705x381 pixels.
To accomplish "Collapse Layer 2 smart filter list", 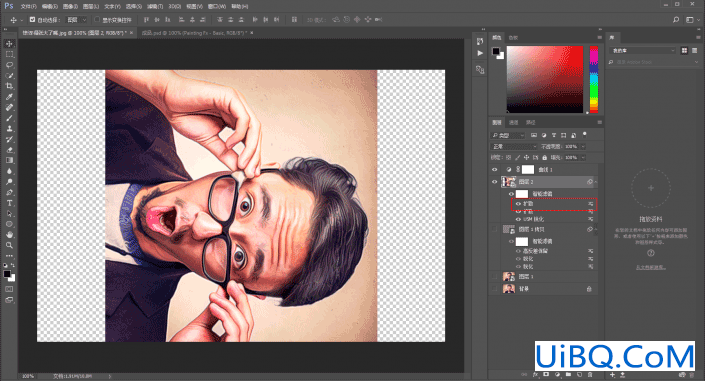I will (596, 182).
